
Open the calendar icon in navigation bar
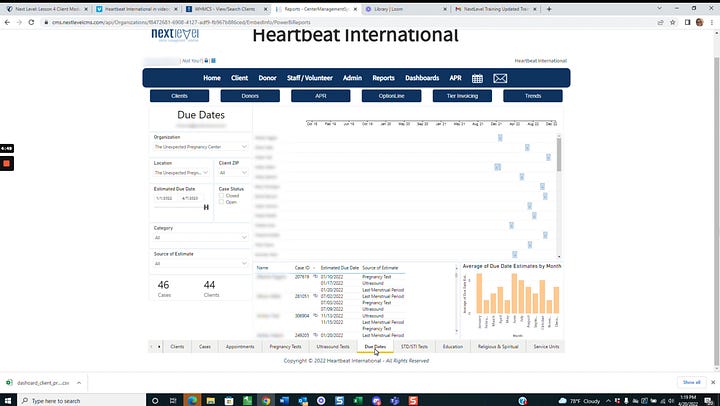pos(477,78)
